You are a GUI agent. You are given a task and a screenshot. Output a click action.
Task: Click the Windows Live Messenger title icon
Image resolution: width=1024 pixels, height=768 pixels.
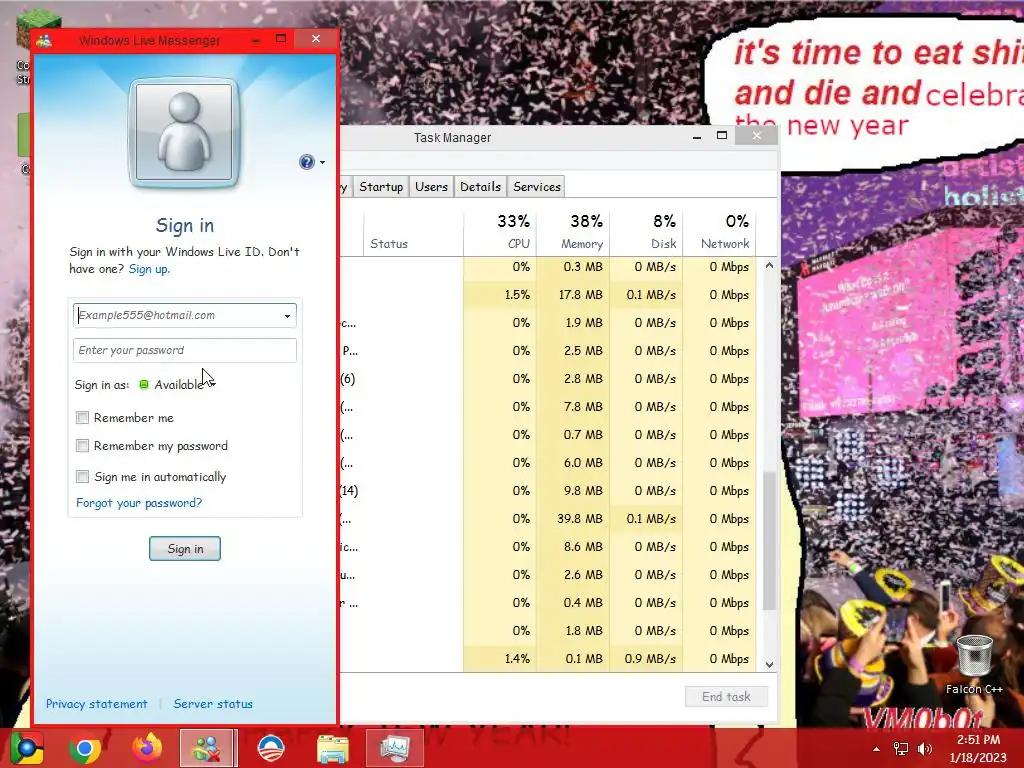[44, 40]
